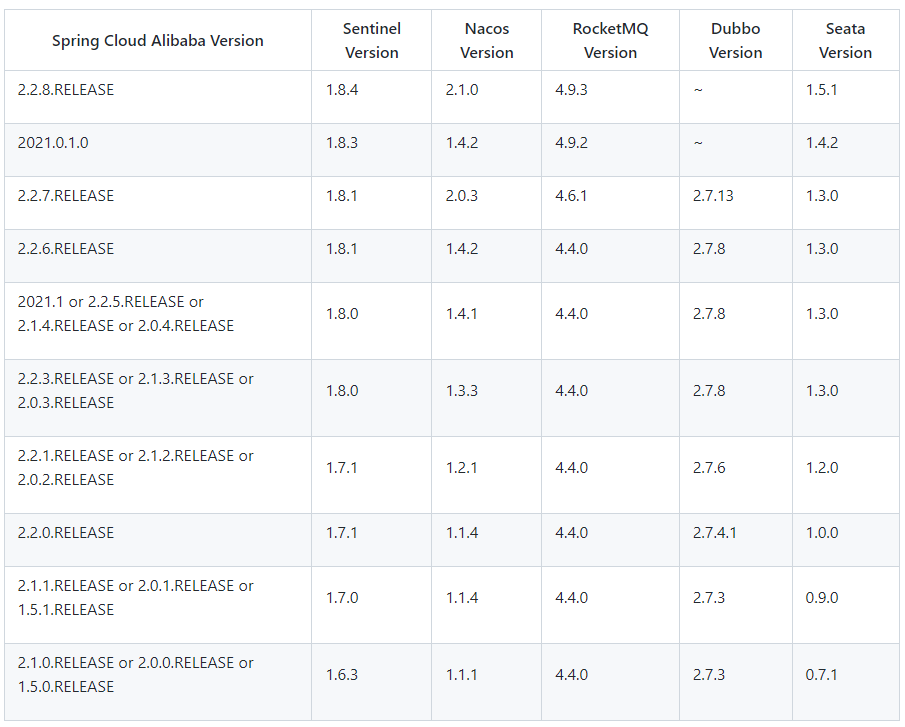
Task: Click Nacos '1.4.2' in 2021.0.1.0 row
Action: (x=462, y=143)
